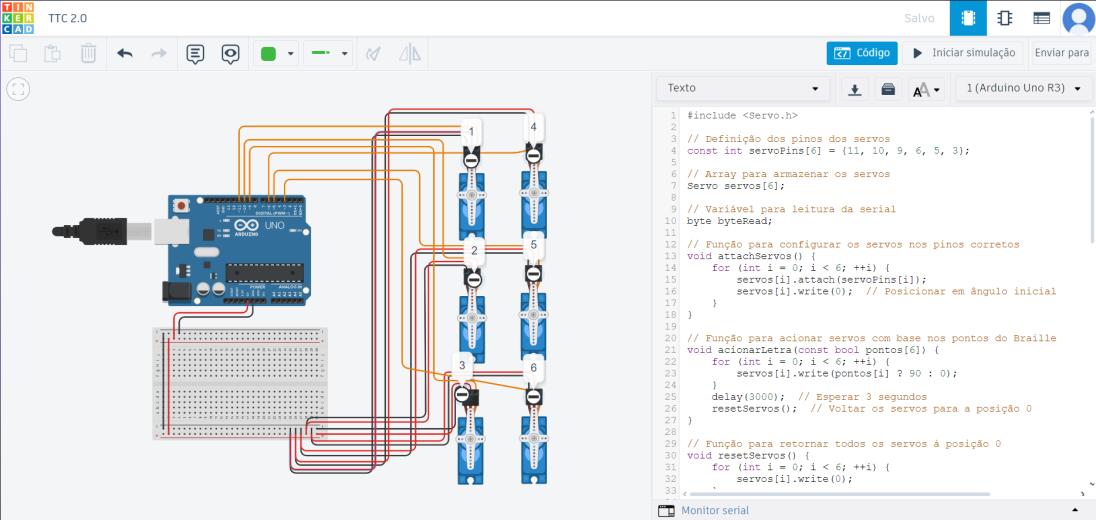1096x520 pixels.
Task: Click the code editor horizontal scrollbar
Action: (x=839, y=494)
